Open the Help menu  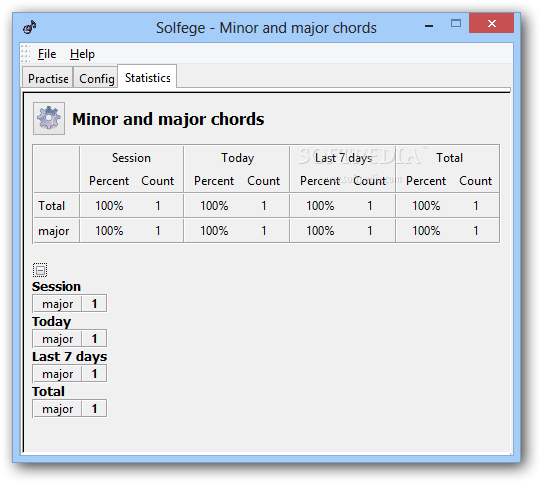pos(82,54)
